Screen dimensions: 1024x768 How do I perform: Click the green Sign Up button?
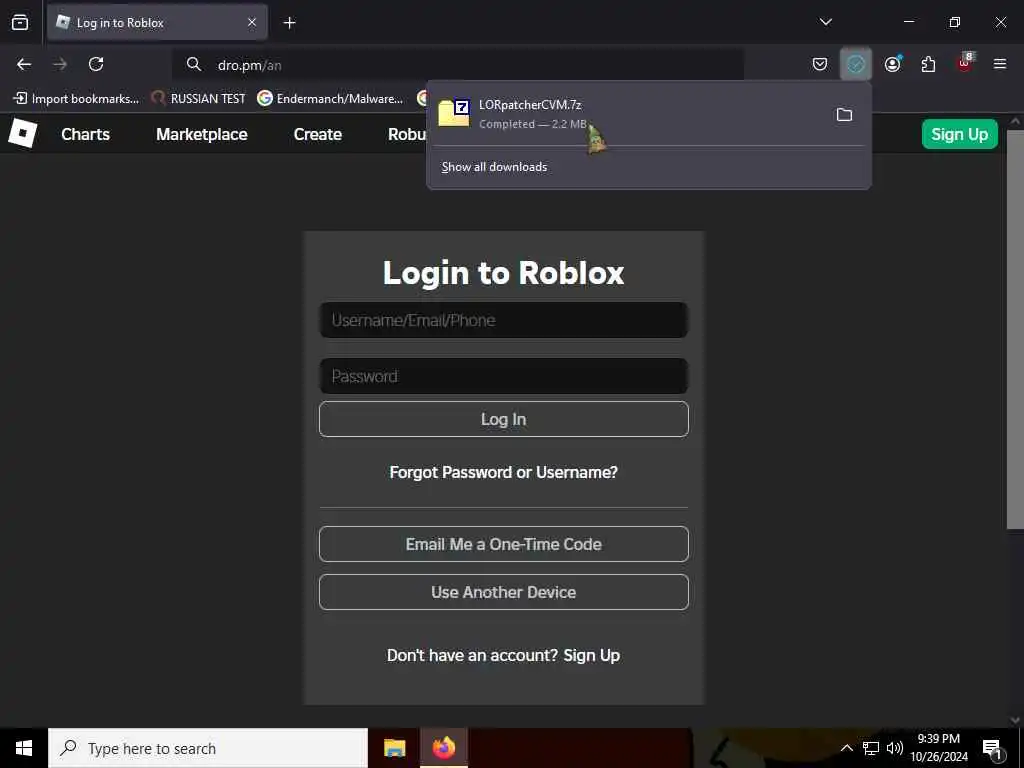pos(959,134)
